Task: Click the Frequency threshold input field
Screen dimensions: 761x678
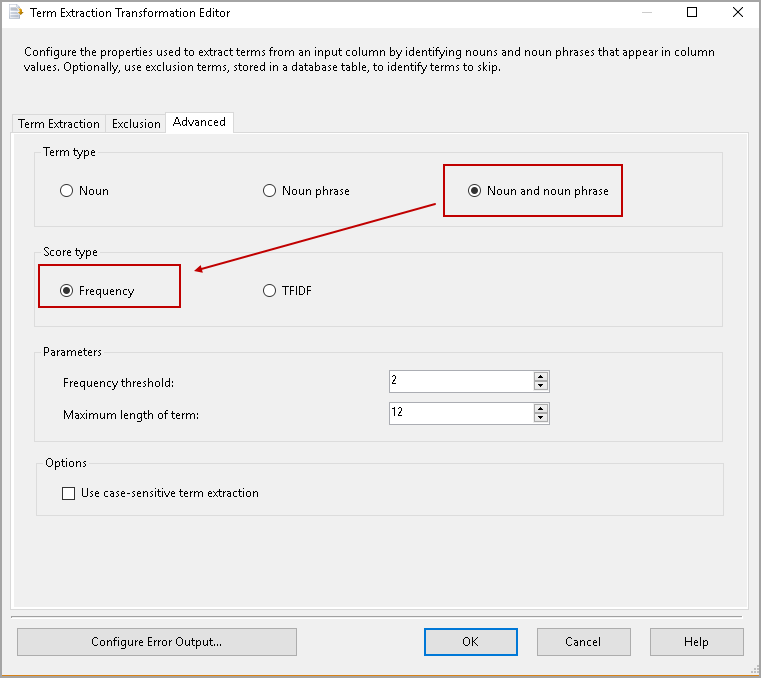Action: click(460, 381)
